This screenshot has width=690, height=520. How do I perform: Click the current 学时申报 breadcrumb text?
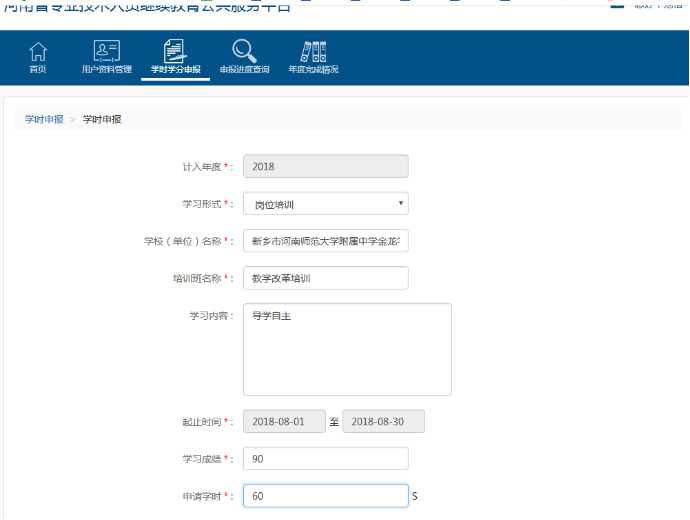click(103, 119)
